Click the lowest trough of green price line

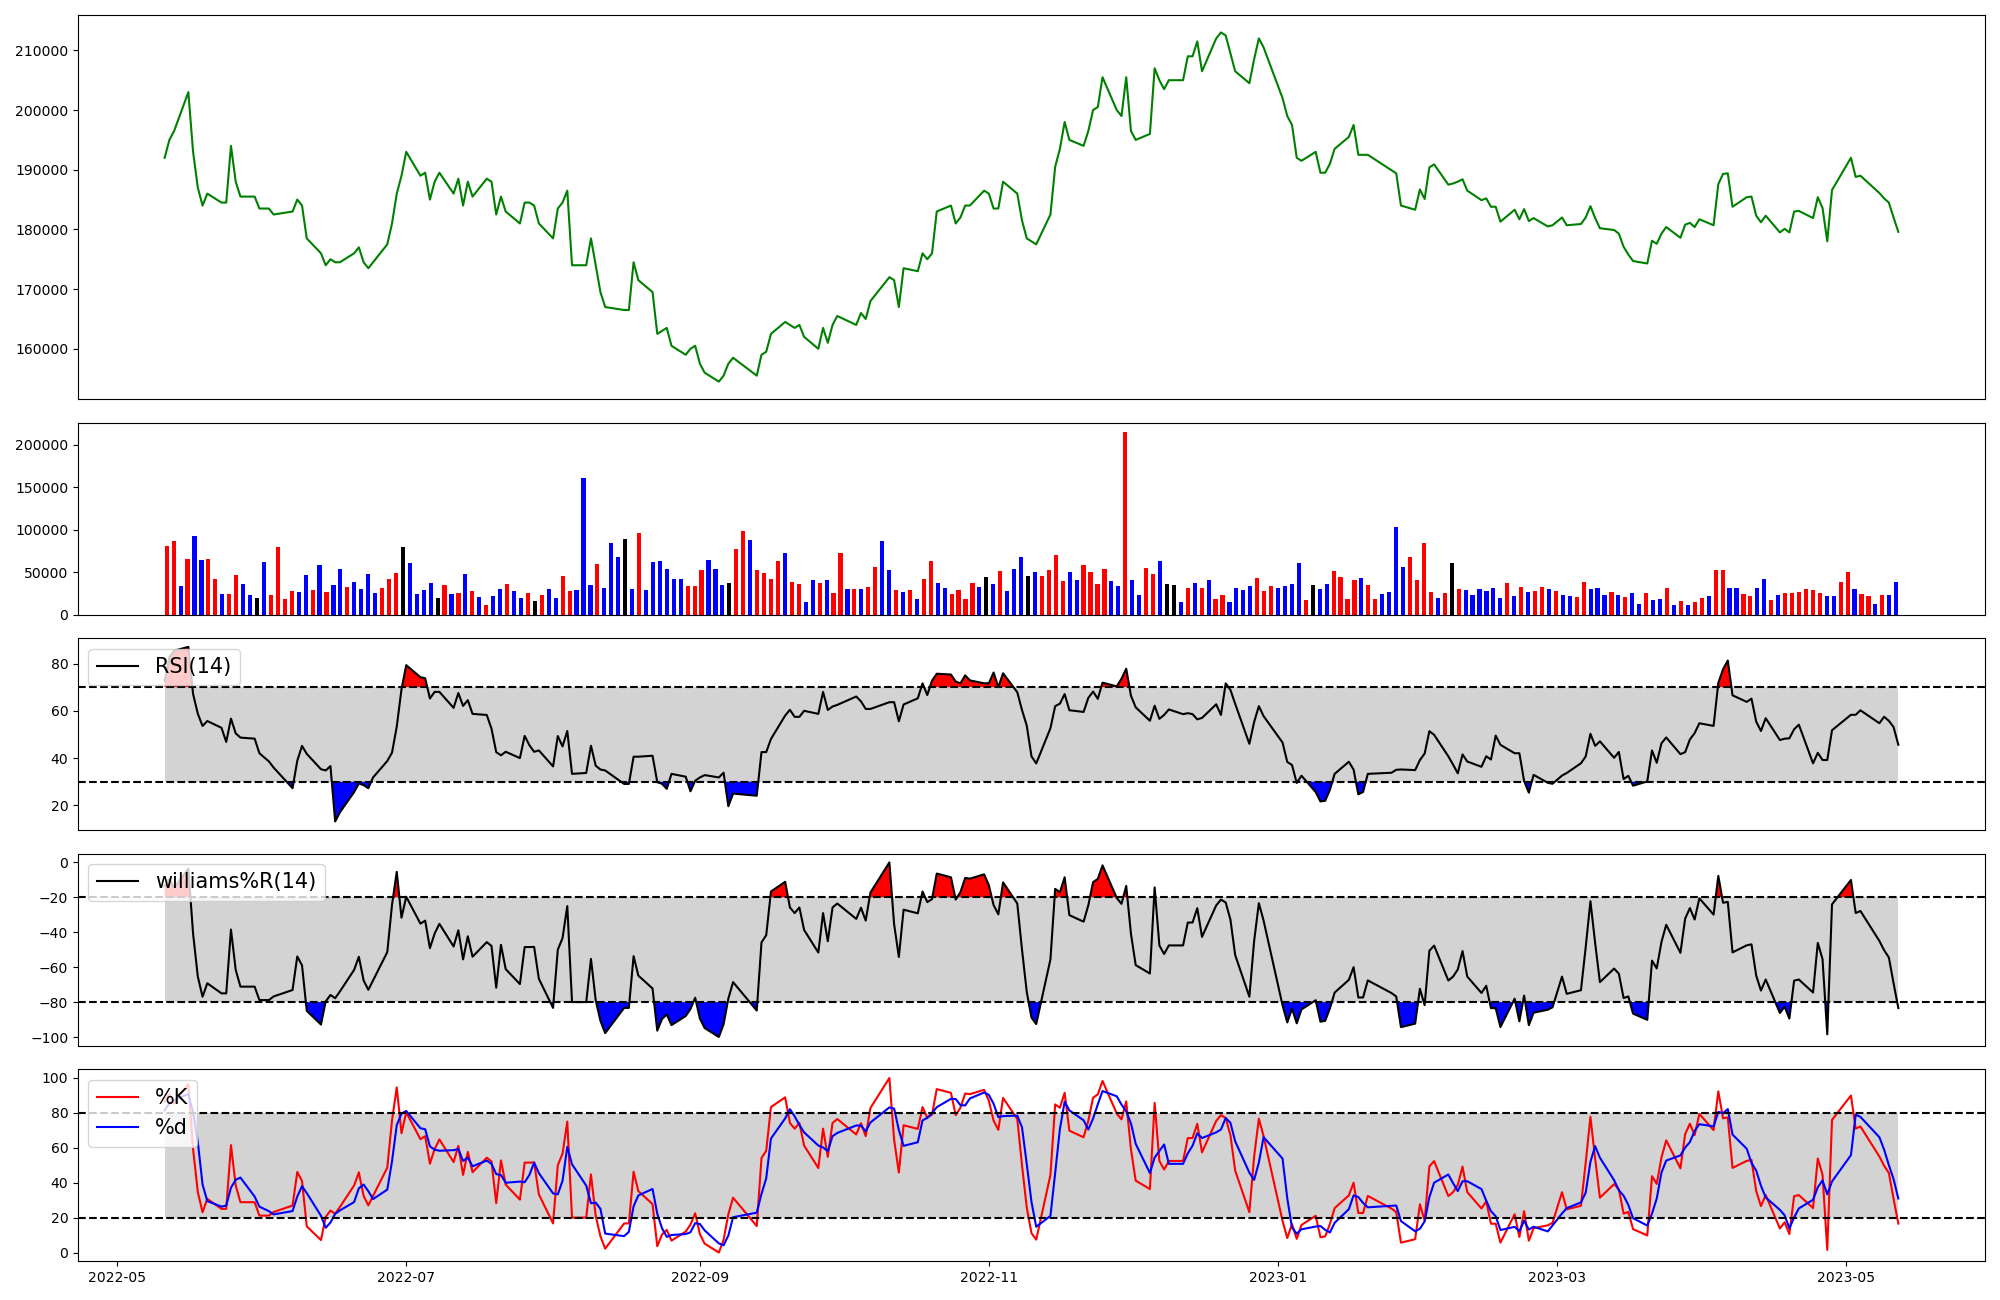[x=718, y=381]
